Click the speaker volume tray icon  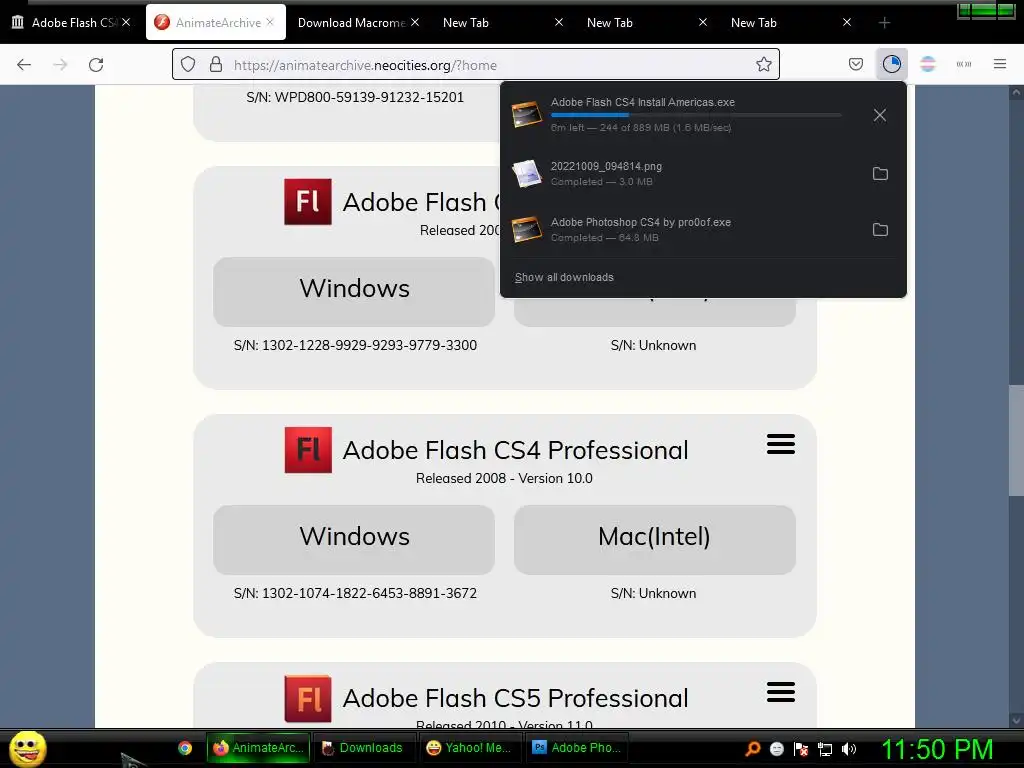click(848, 748)
